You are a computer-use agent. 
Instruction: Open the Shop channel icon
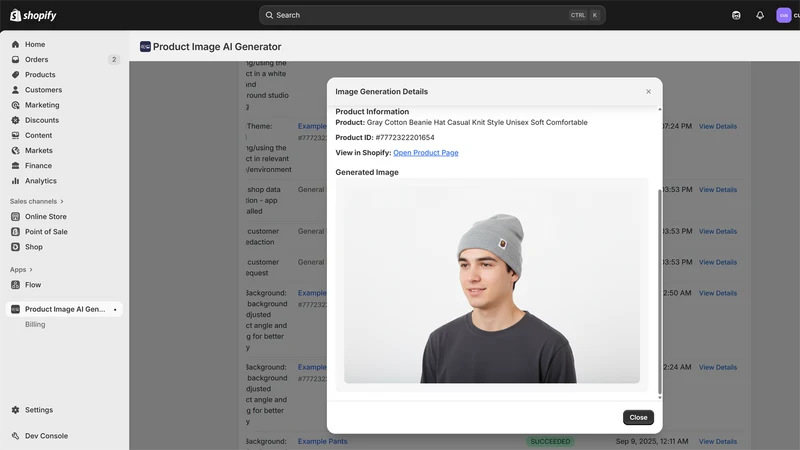[x=15, y=247]
